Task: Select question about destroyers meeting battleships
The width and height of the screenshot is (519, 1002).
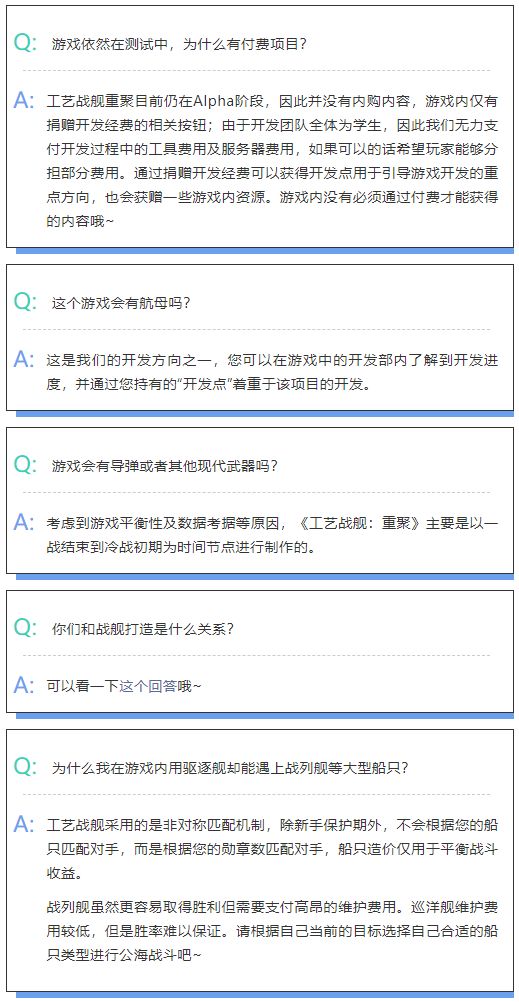Action: tap(230, 768)
